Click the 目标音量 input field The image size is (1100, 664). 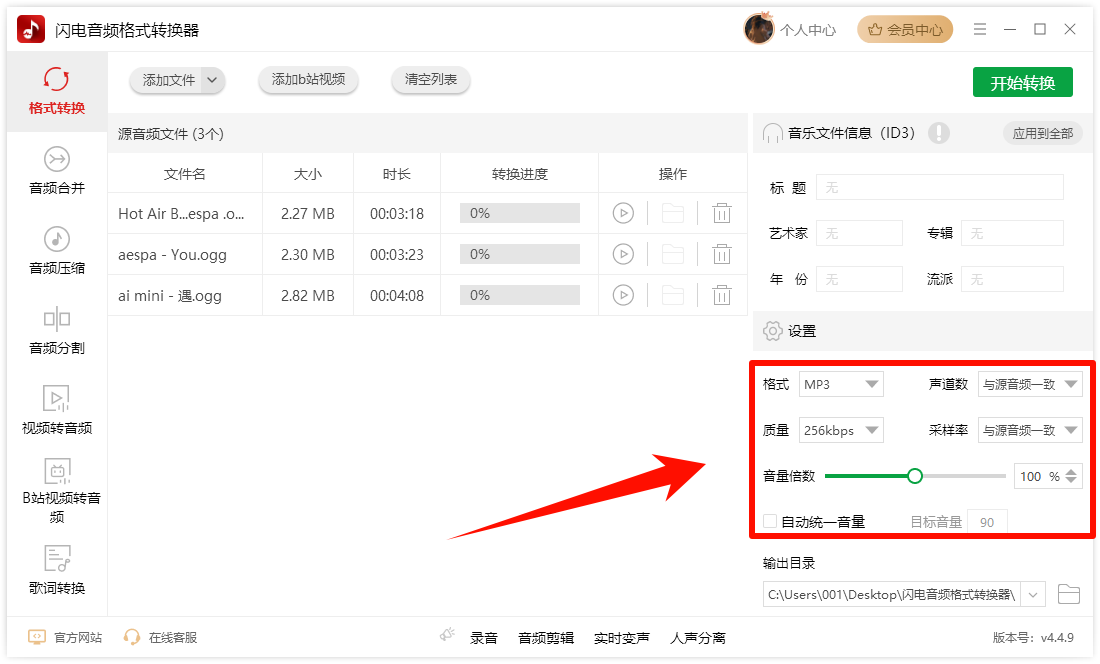(987, 521)
